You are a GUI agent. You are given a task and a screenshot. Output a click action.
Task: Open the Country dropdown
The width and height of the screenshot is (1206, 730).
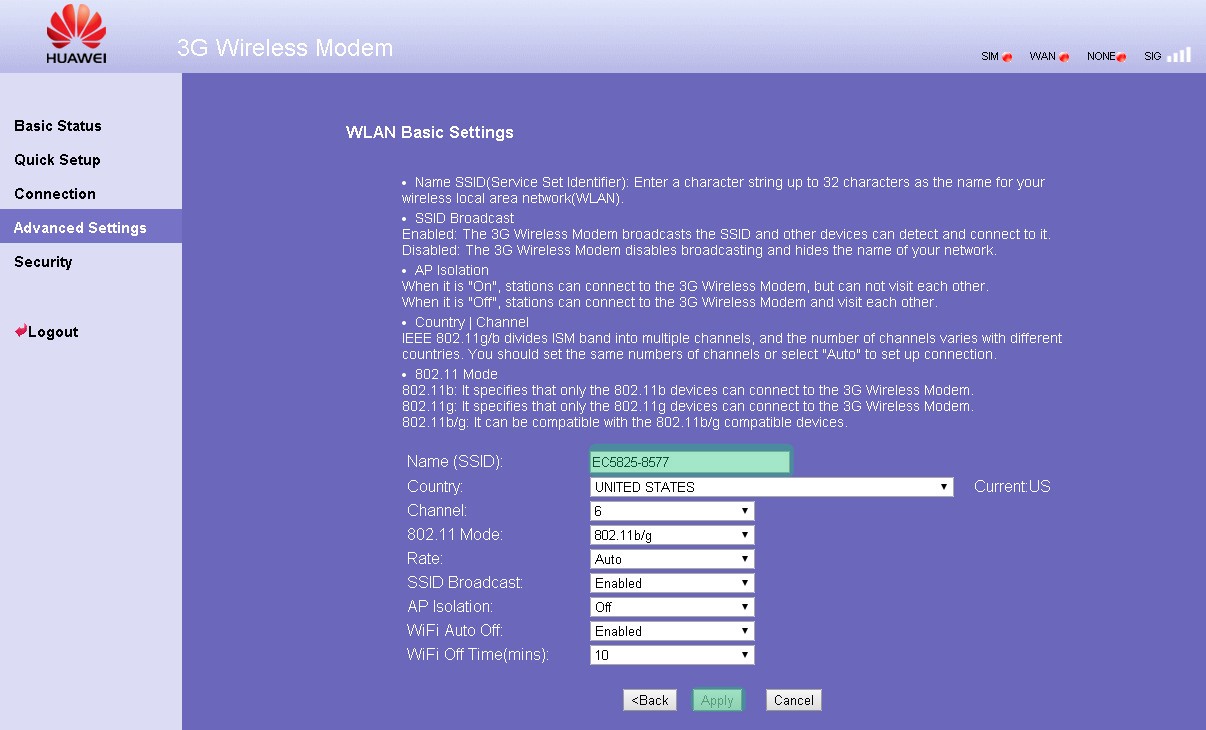[x=771, y=487]
